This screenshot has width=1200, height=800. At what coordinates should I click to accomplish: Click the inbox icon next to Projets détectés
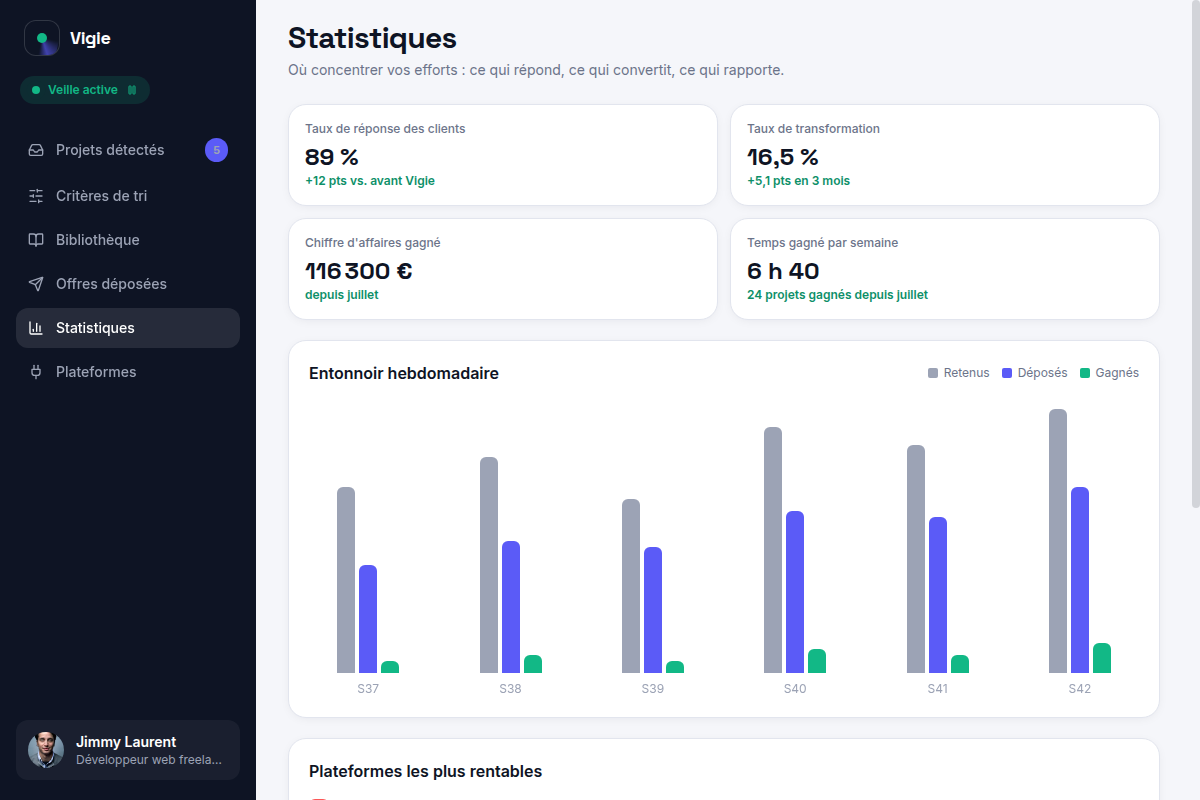click(x=36, y=150)
